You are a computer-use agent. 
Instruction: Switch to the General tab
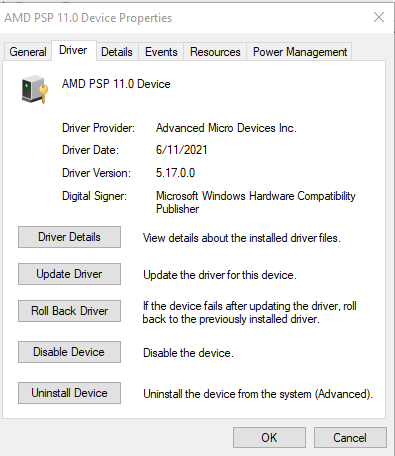coord(28,52)
